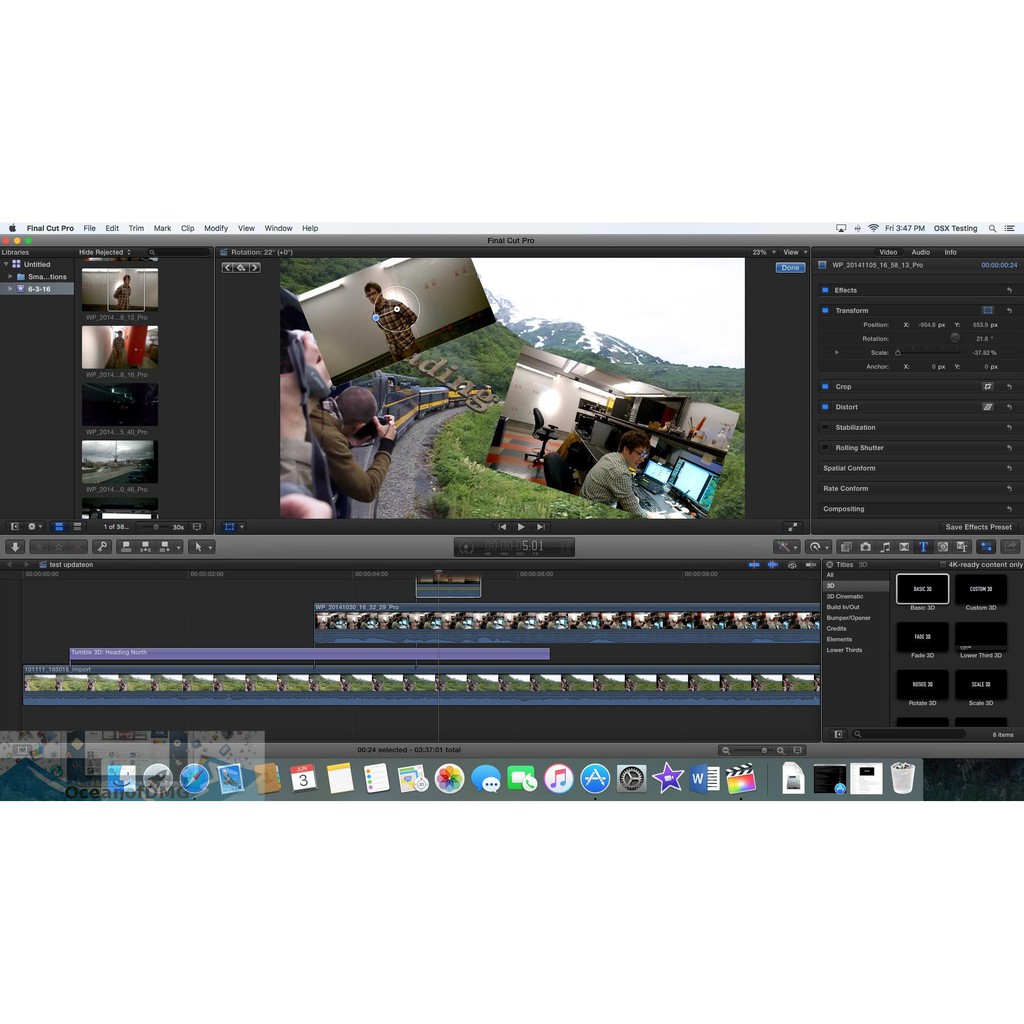Image resolution: width=1024 pixels, height=1024 pixels.
Task: Open the edit options dropdown arrow beside Append
Action: (x=178, y=547)
